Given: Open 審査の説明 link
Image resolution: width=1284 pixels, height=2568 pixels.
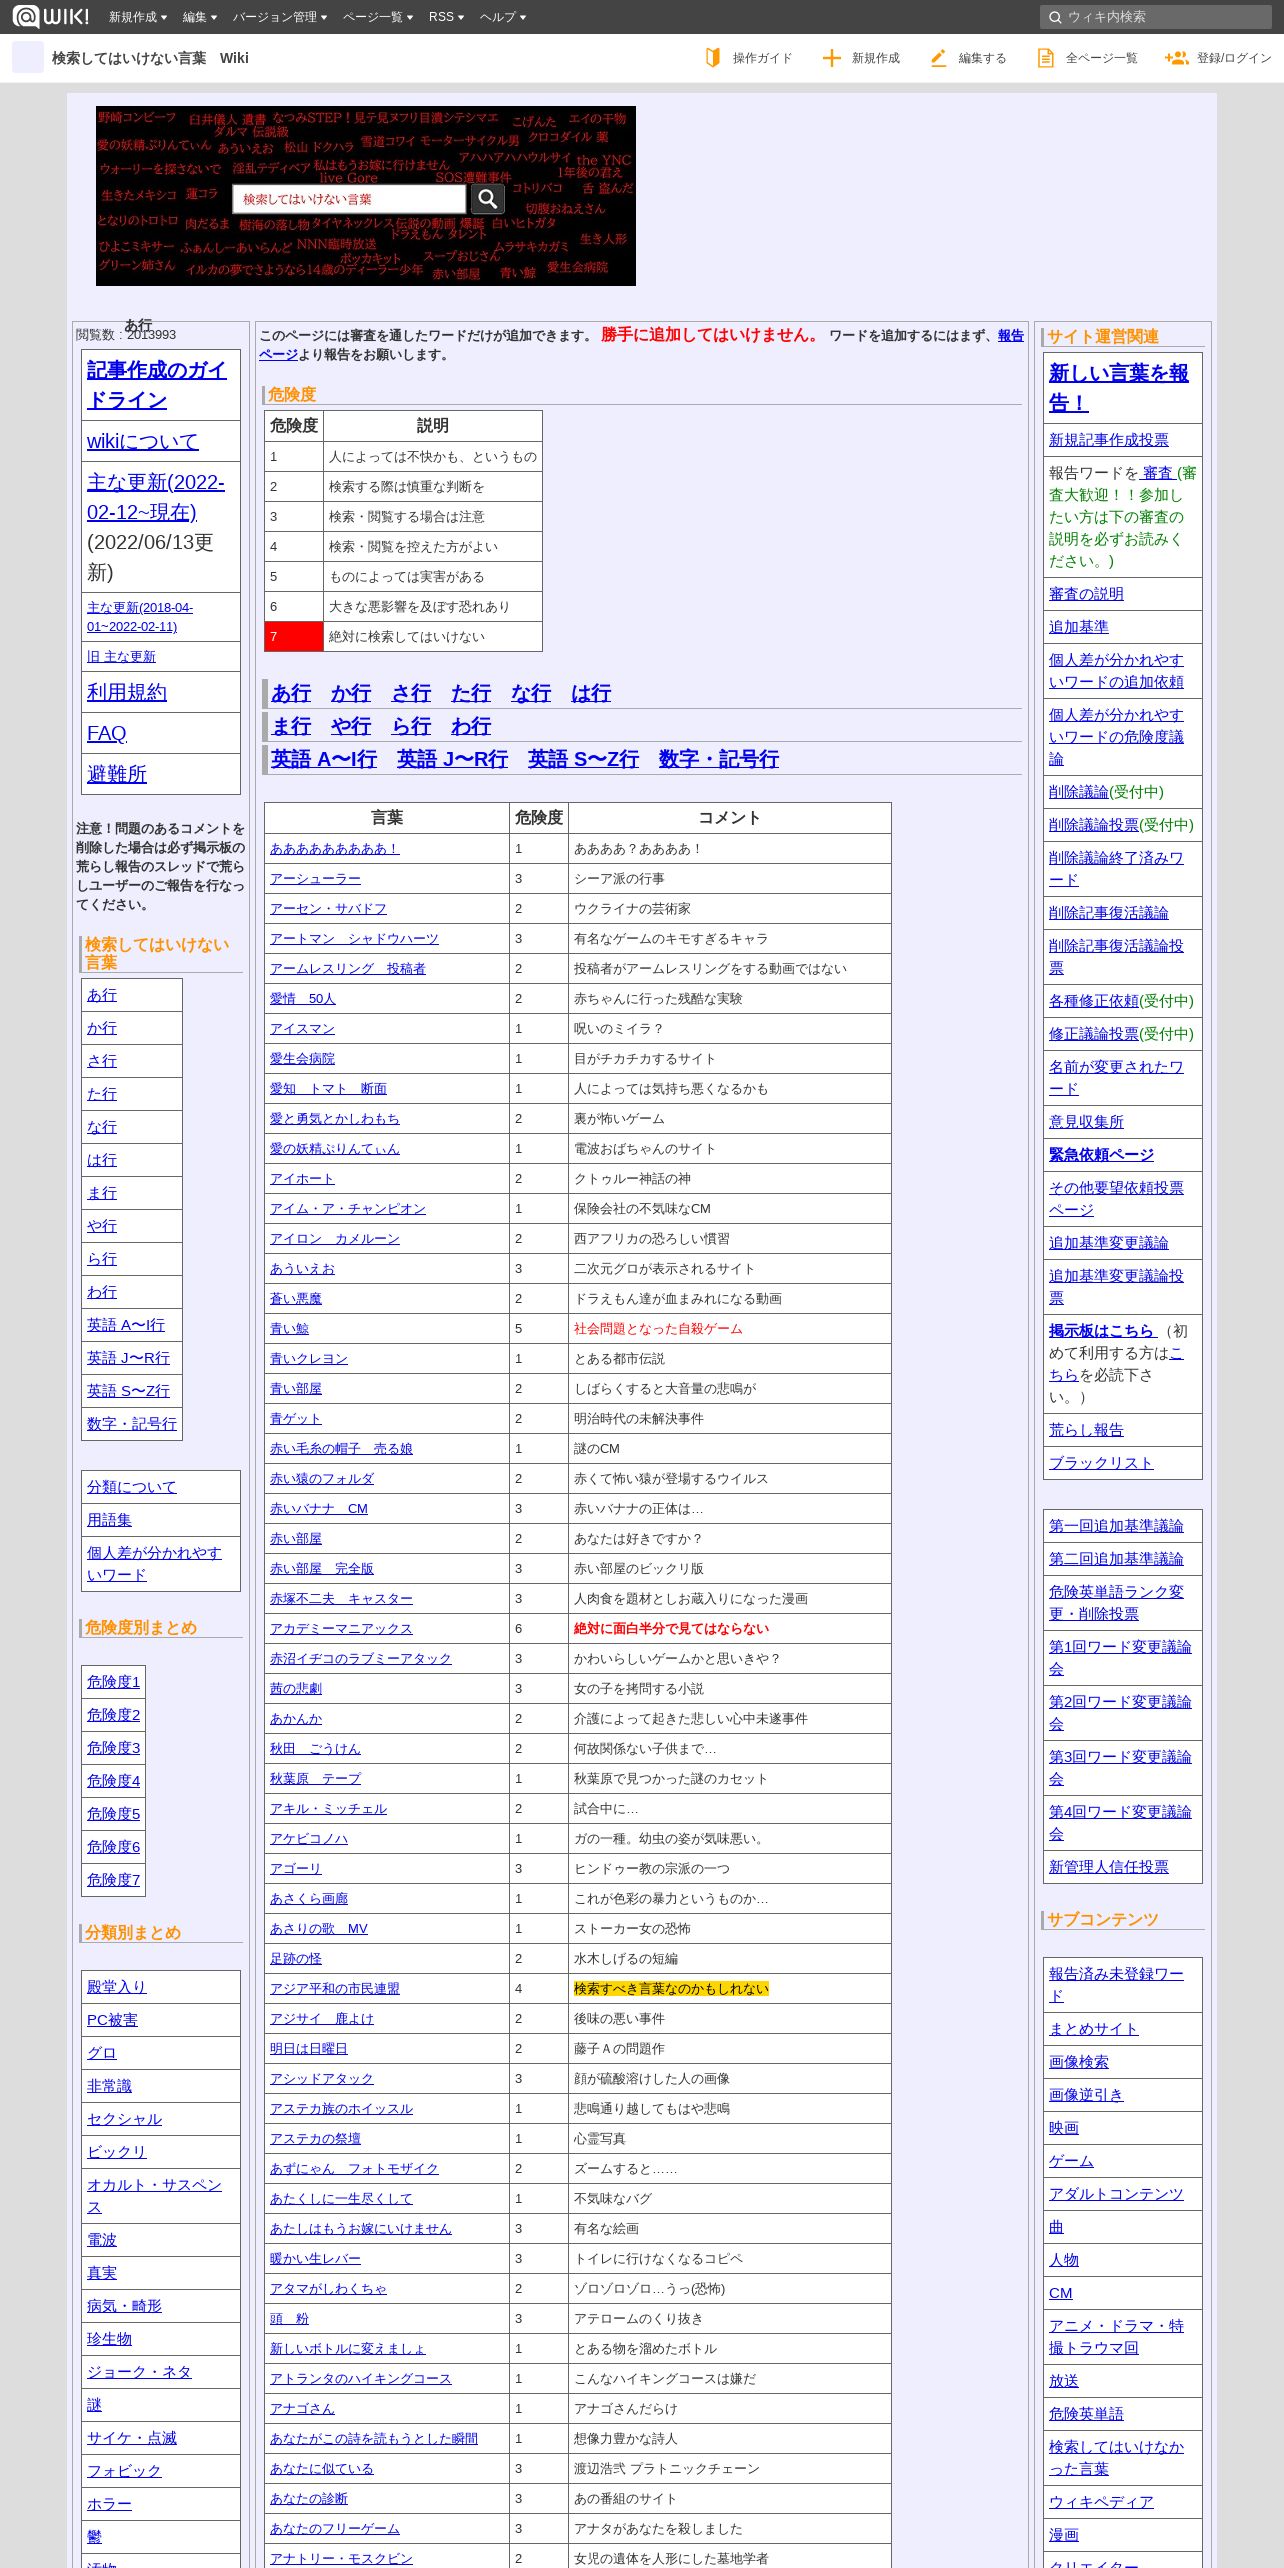Looking at the screenshot, I should (x=1086, y=593).
